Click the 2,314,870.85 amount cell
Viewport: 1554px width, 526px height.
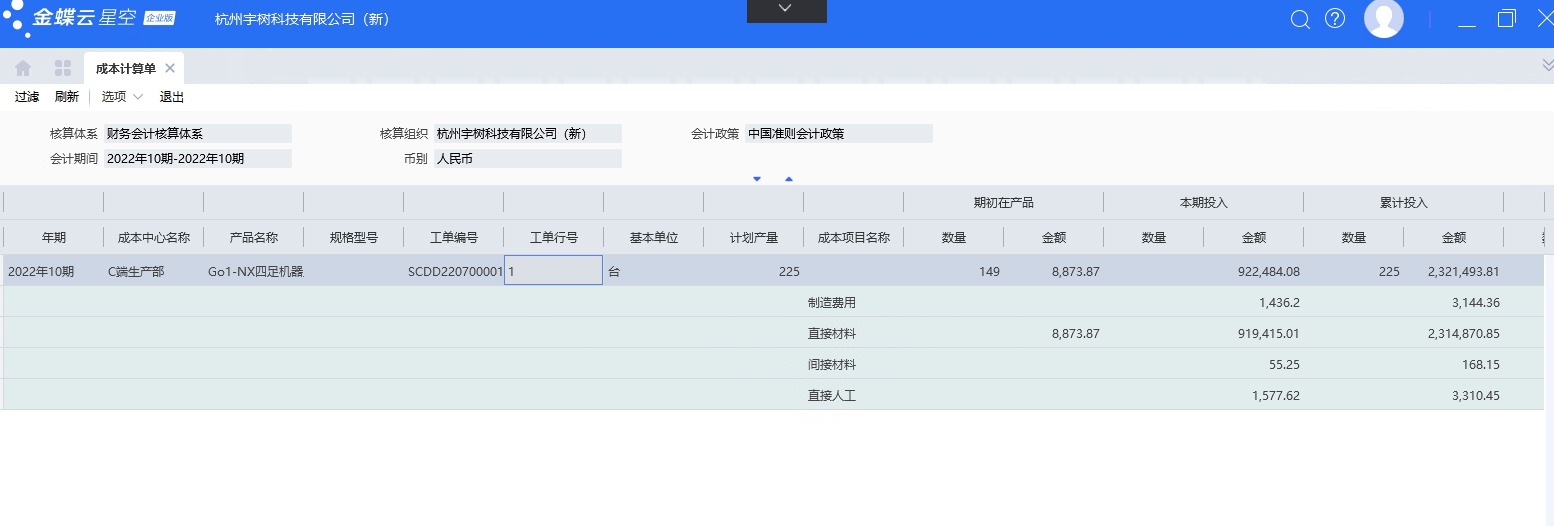pyautogui.click(x=1454, y=333)
